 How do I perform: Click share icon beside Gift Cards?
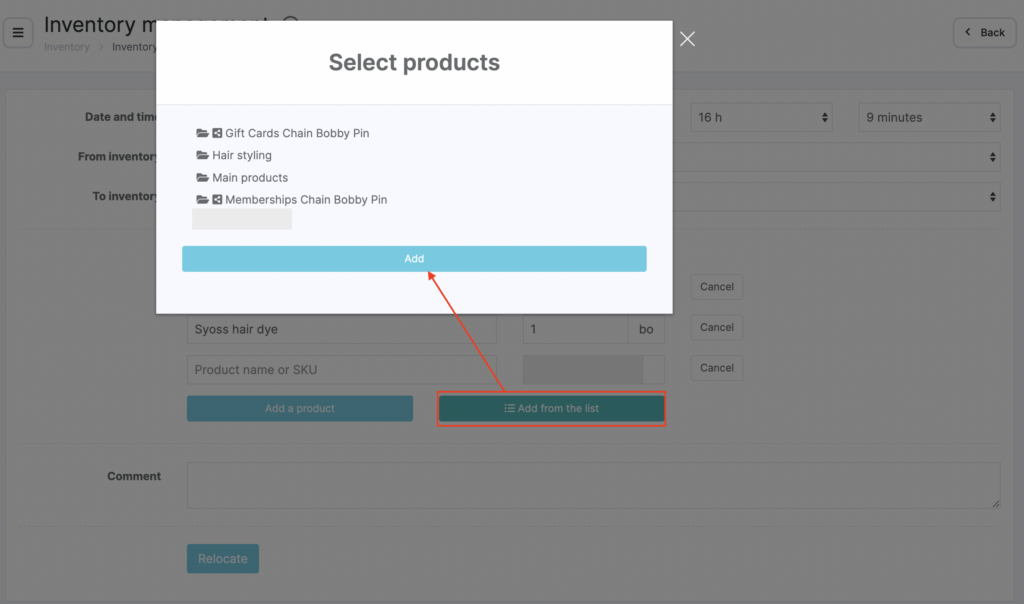tap(217, 133)
